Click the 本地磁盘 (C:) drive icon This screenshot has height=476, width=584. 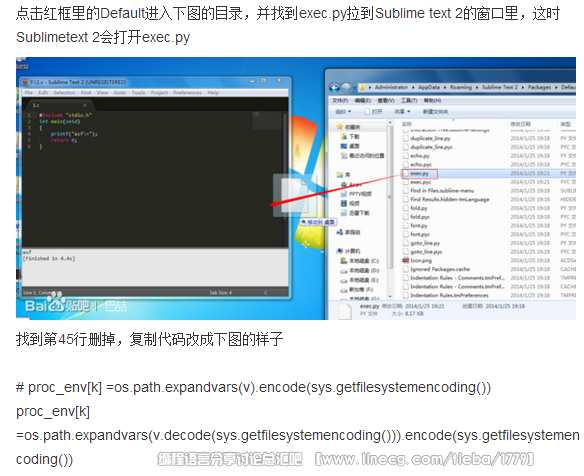[x=344, y=261]
